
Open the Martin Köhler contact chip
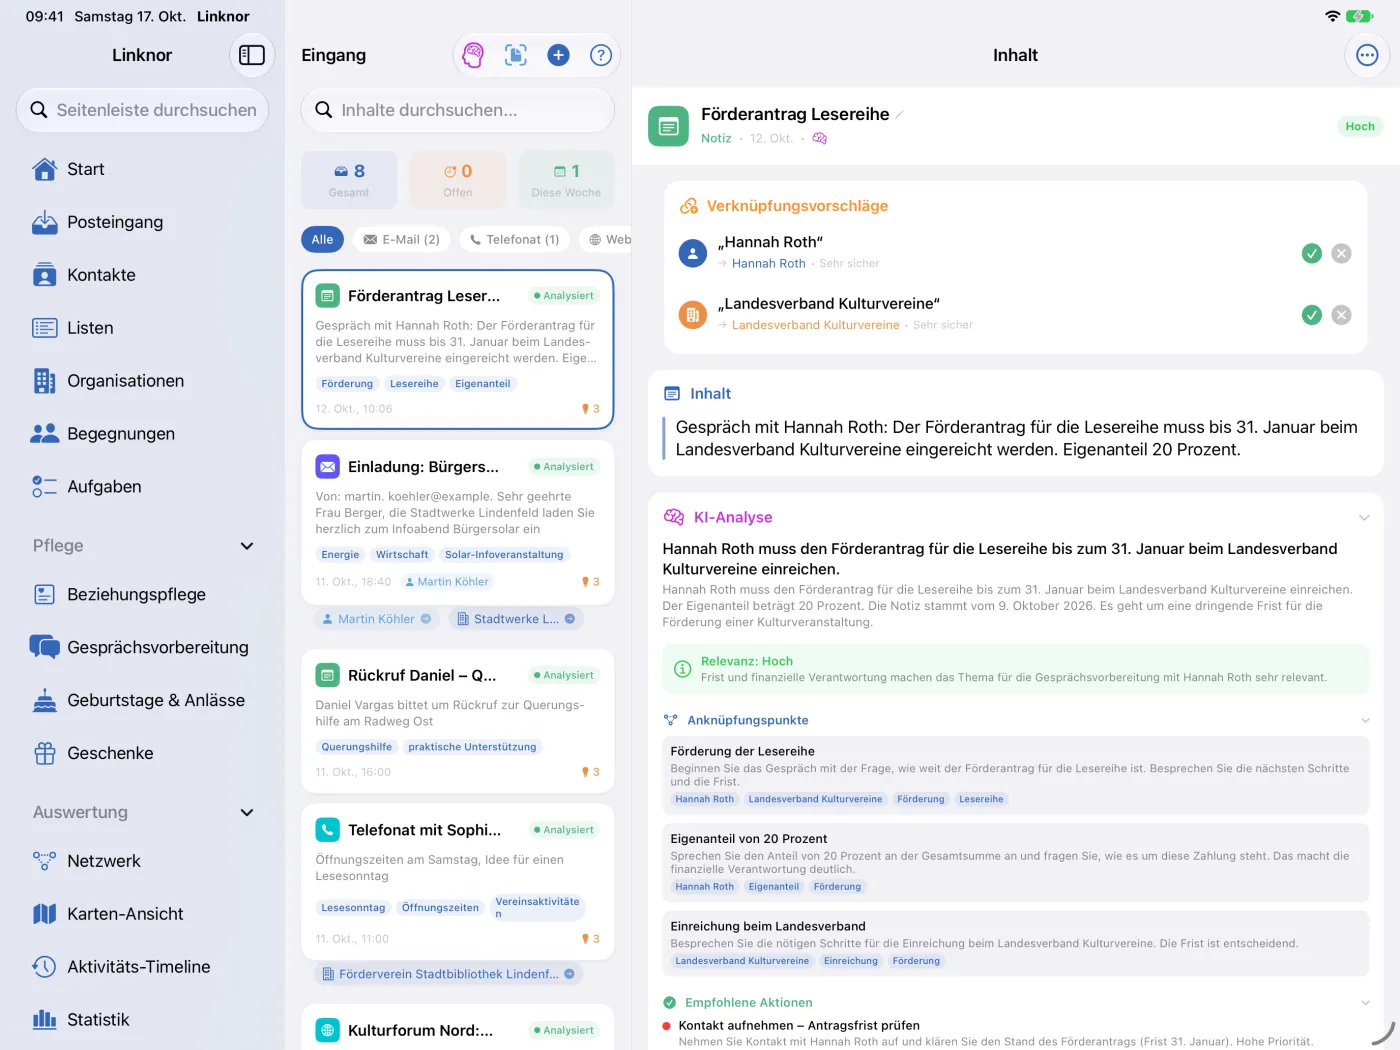[376, 619]
